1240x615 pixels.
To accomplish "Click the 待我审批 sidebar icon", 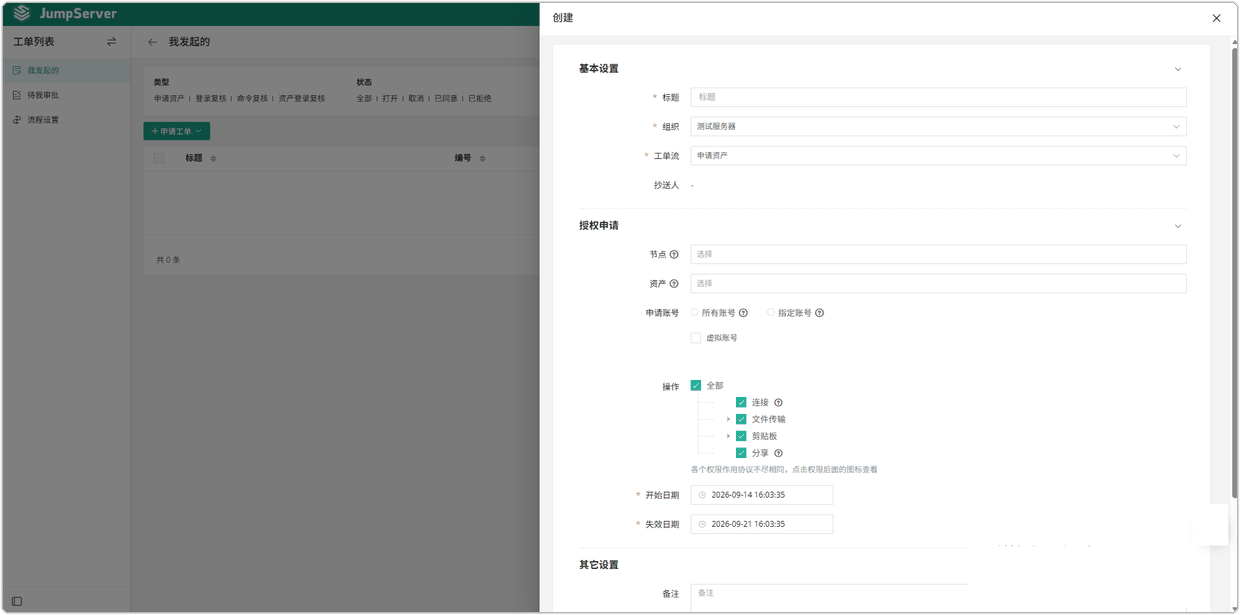I will click(17, 95).
